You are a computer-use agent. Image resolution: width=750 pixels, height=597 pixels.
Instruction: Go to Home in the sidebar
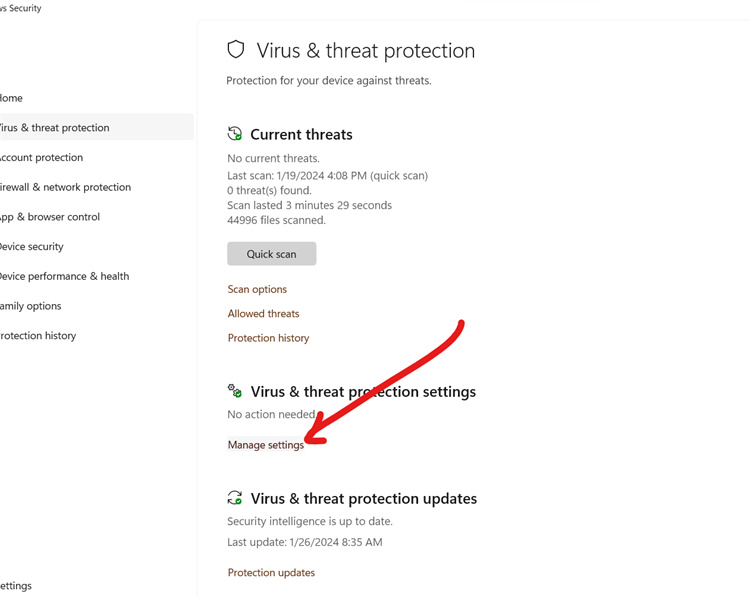[11, 98]
